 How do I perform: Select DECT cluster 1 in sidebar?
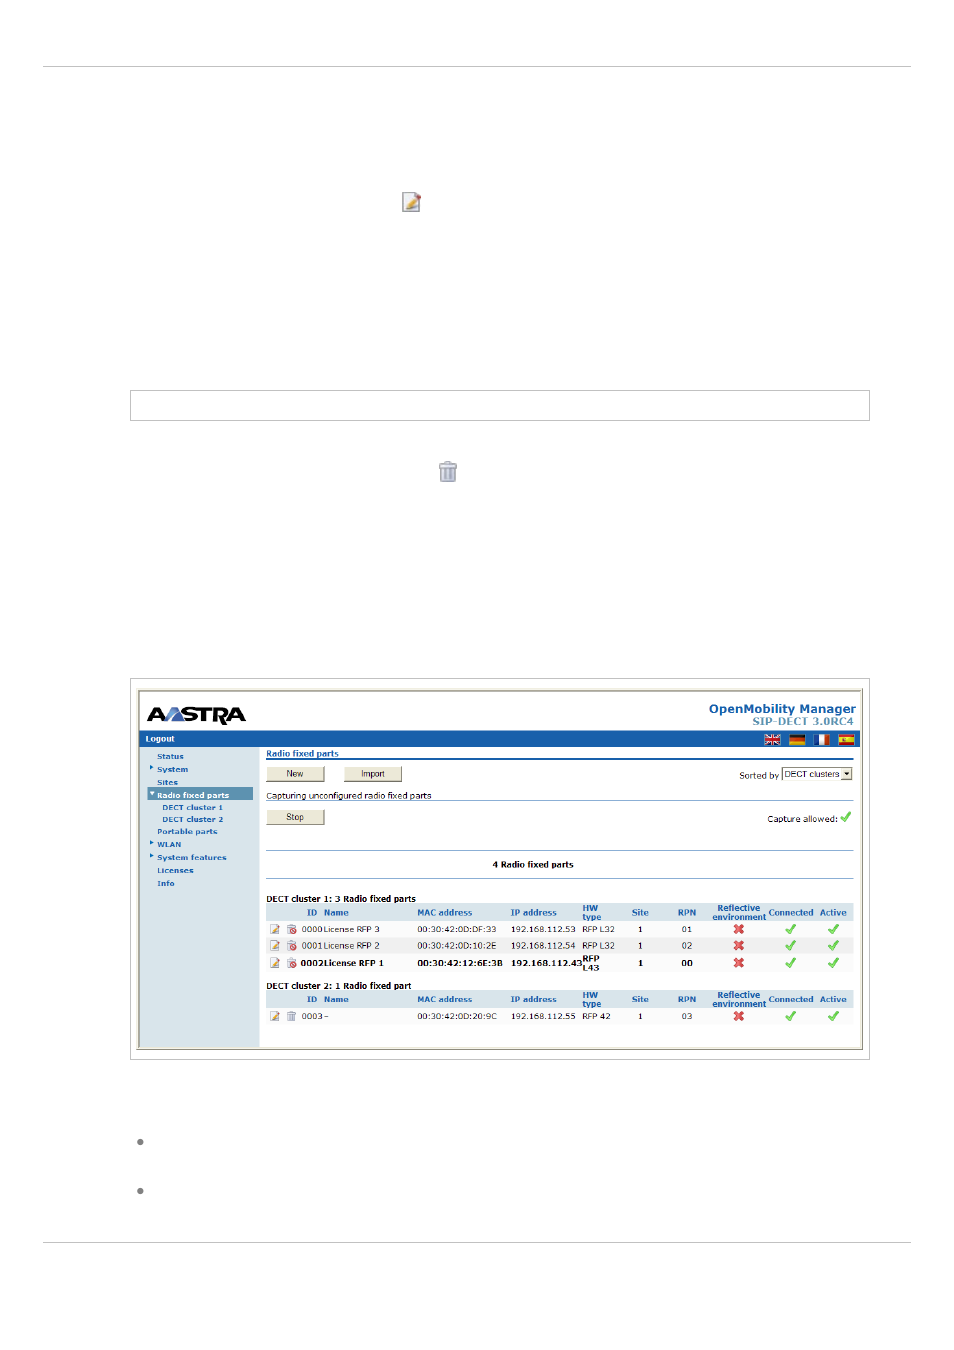193,808
